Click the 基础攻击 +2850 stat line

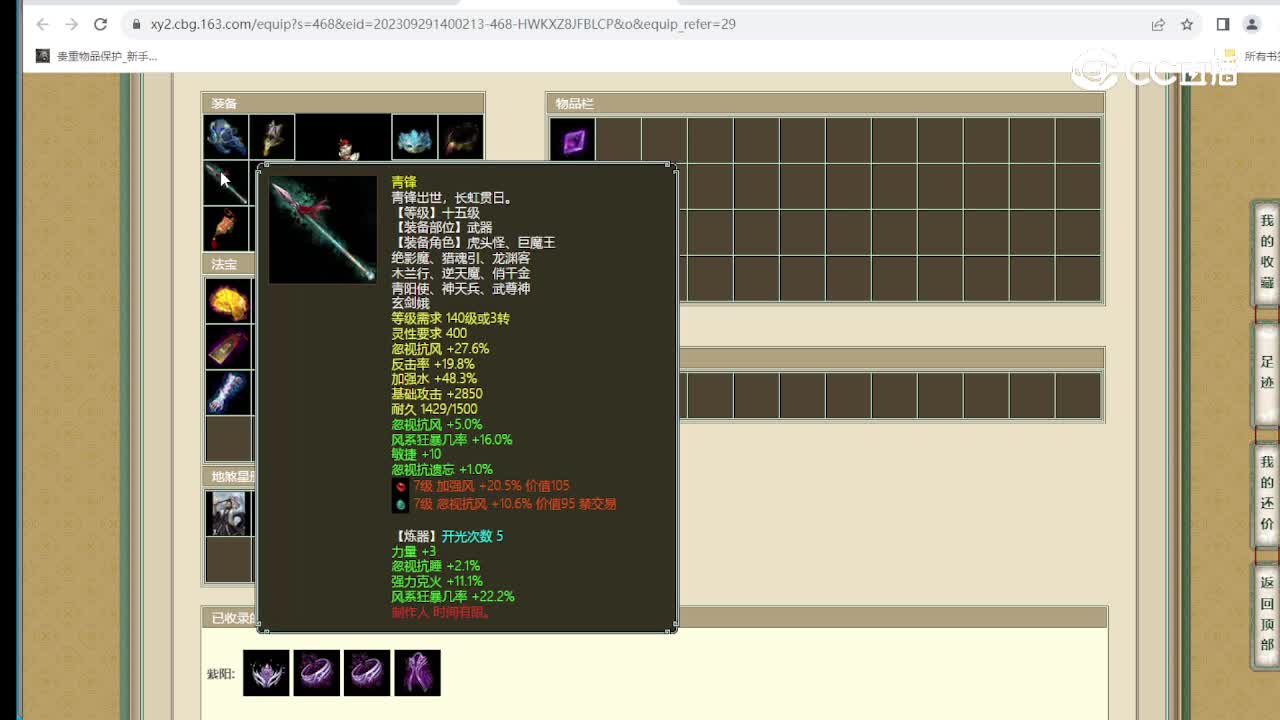pyautogui.click(x=437, y=394)
